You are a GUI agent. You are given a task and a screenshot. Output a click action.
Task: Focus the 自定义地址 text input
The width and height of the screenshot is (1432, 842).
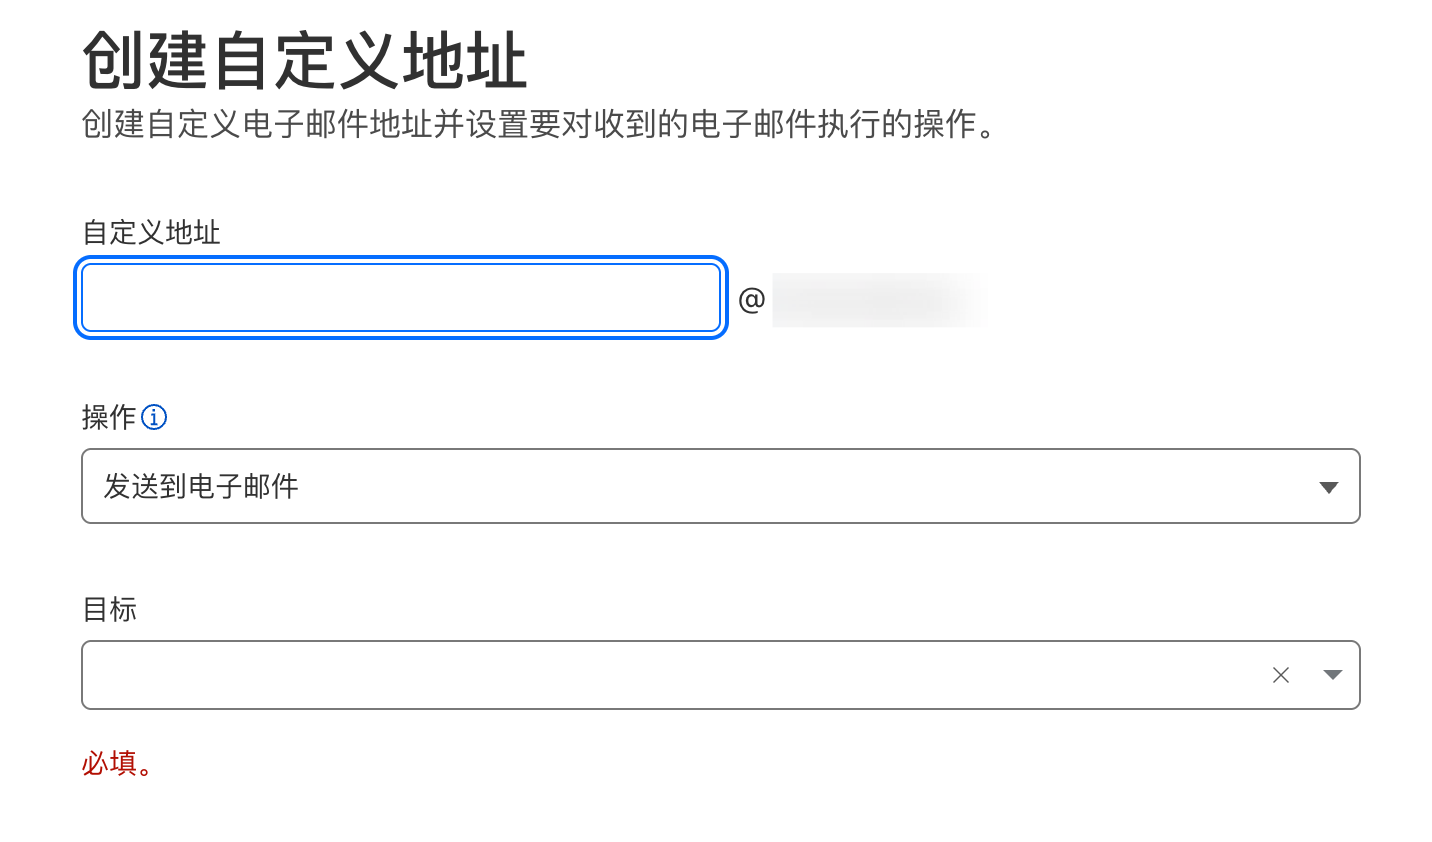tap(400, 298)
